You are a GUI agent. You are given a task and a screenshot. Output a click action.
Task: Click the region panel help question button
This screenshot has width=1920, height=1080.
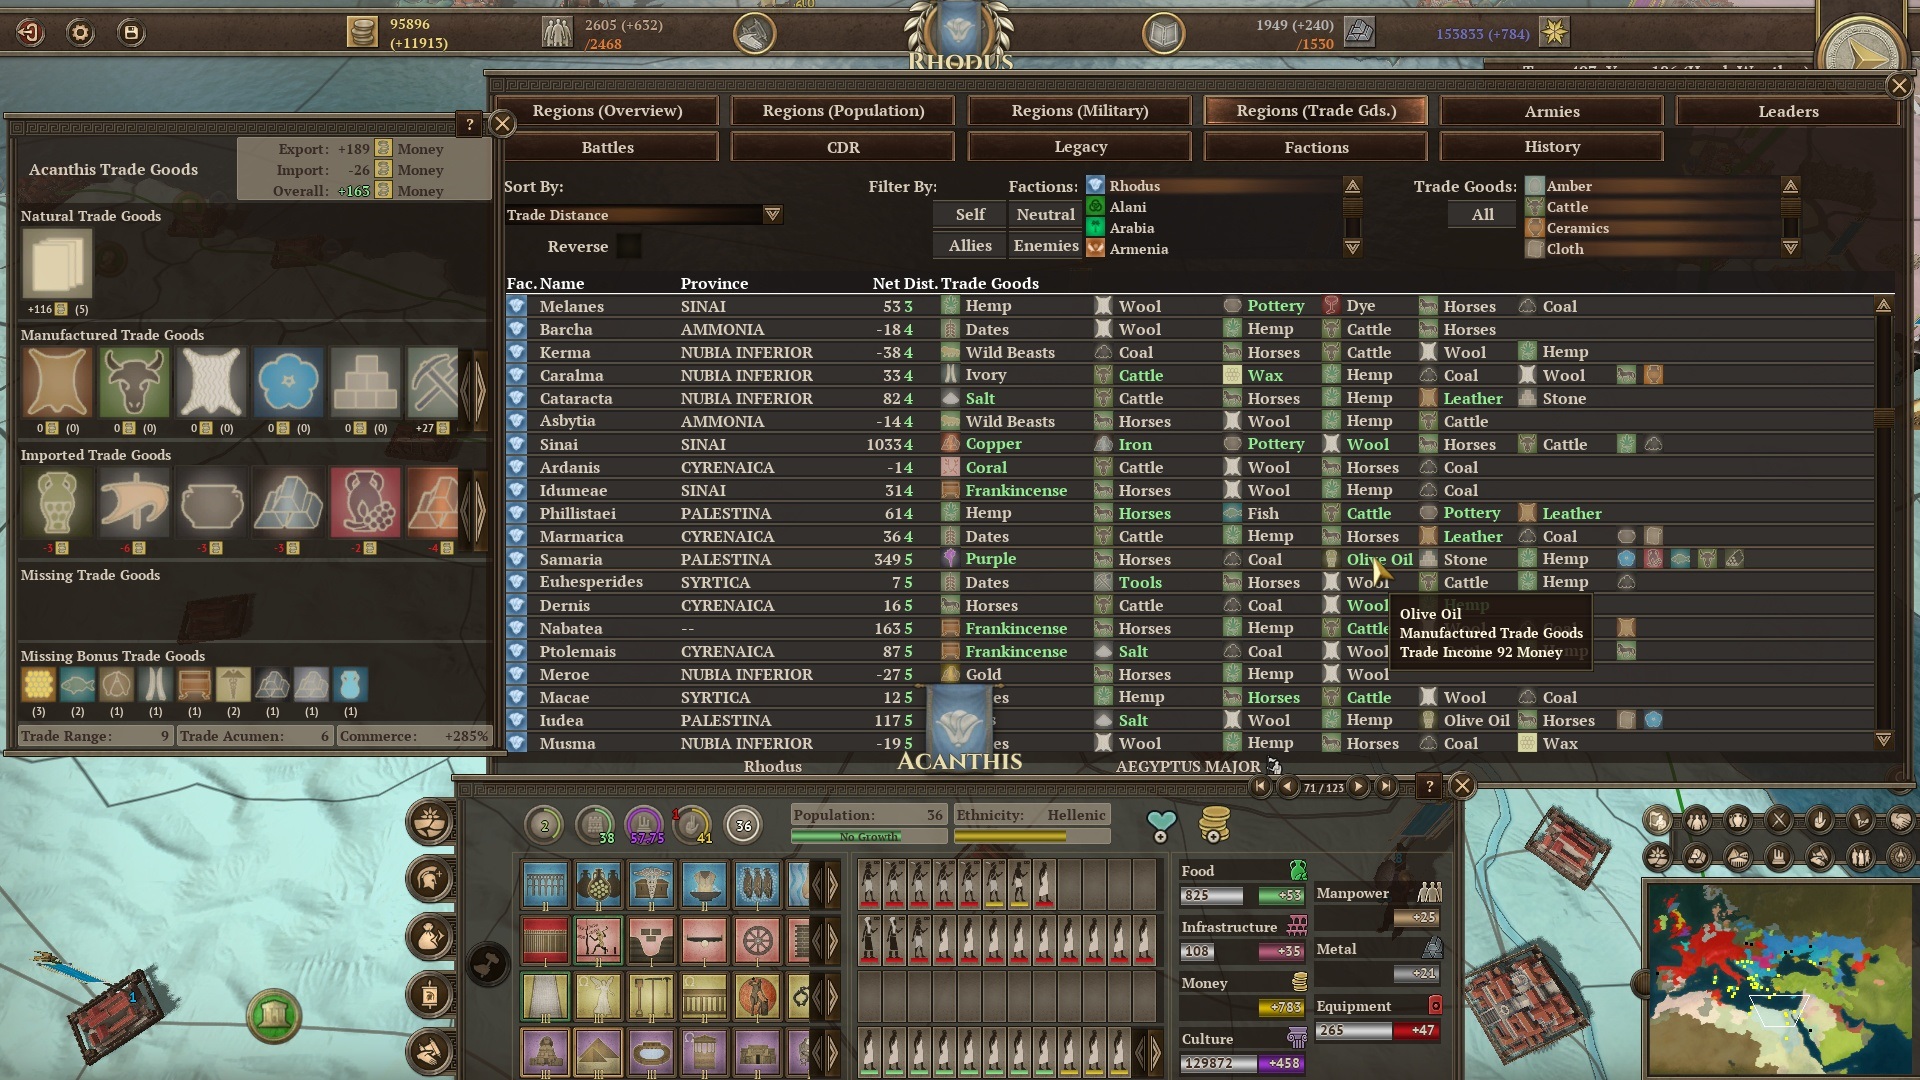[x=1430, y=787]
